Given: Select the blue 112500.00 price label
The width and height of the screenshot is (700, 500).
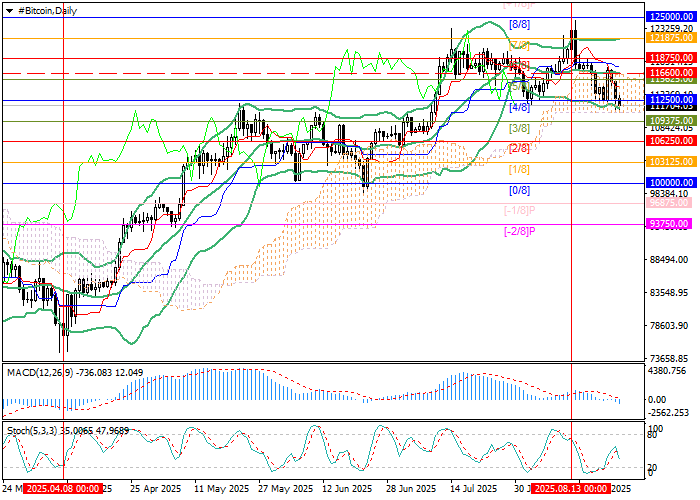Looking at the screenshot, I should tap(671, 100).
